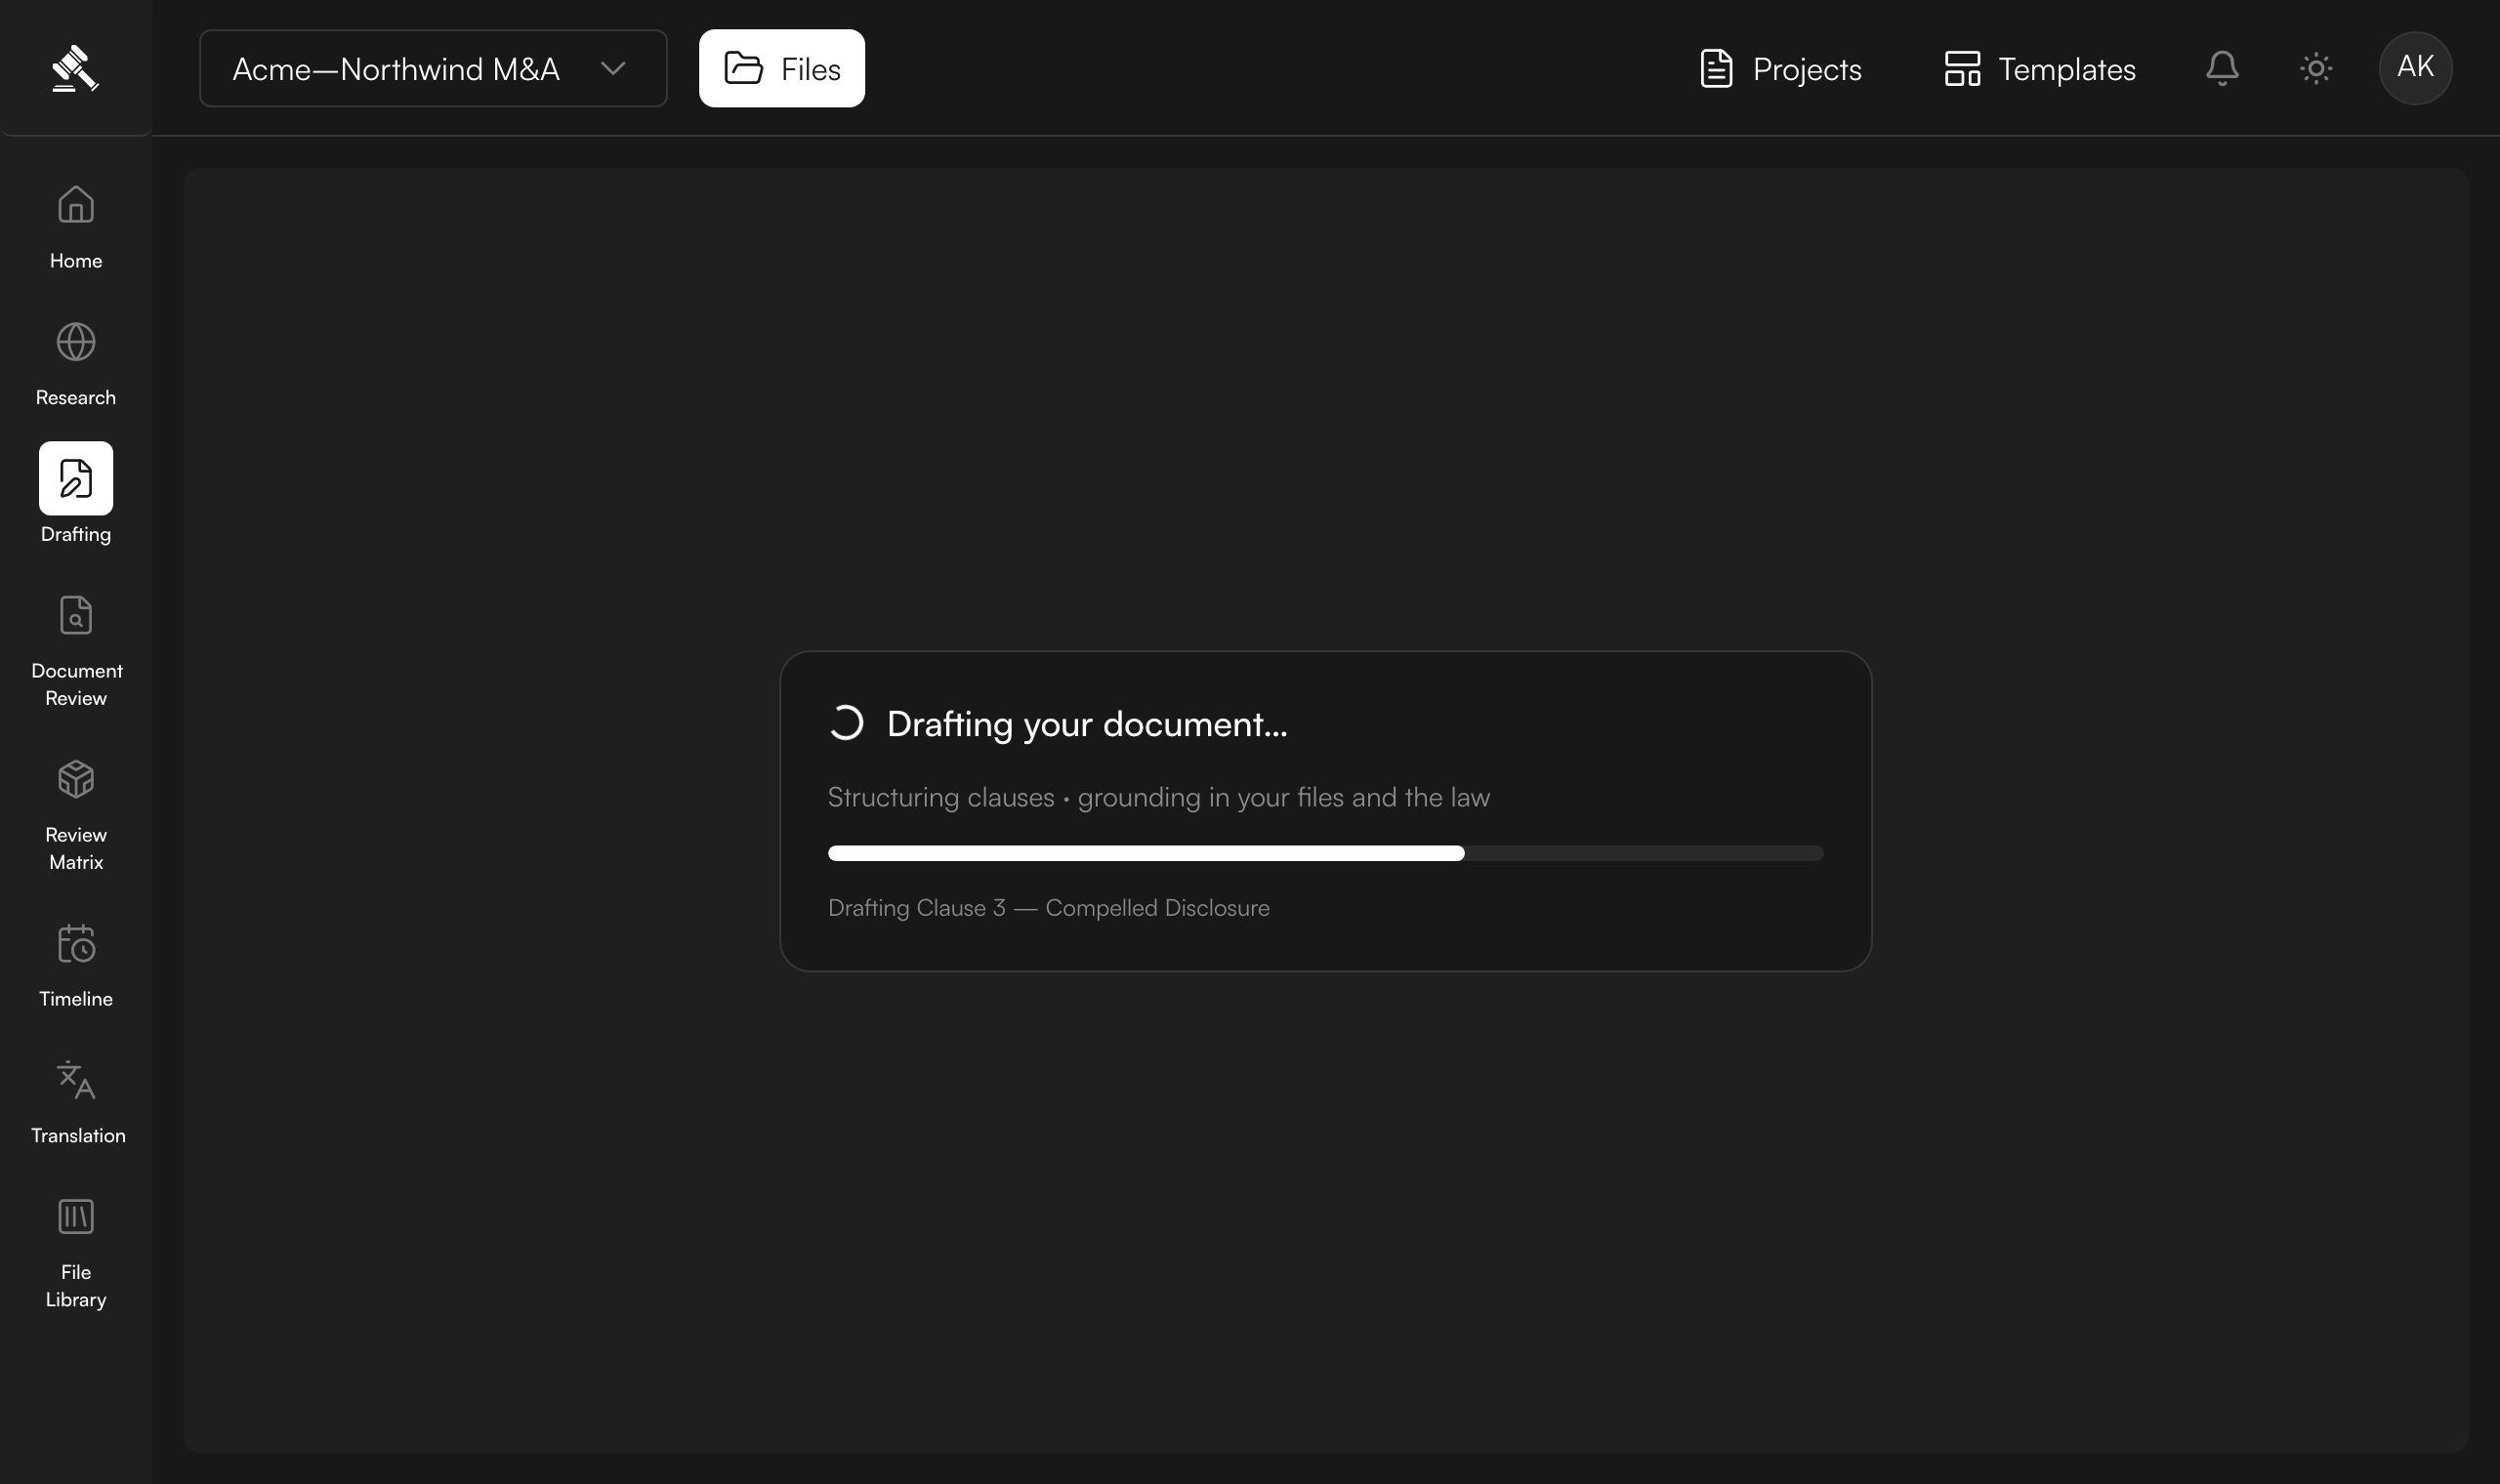The height and width of the screenshot is (1484, 2500).
Task: Open the Research globe icon
Action: (x=76, y=342)
